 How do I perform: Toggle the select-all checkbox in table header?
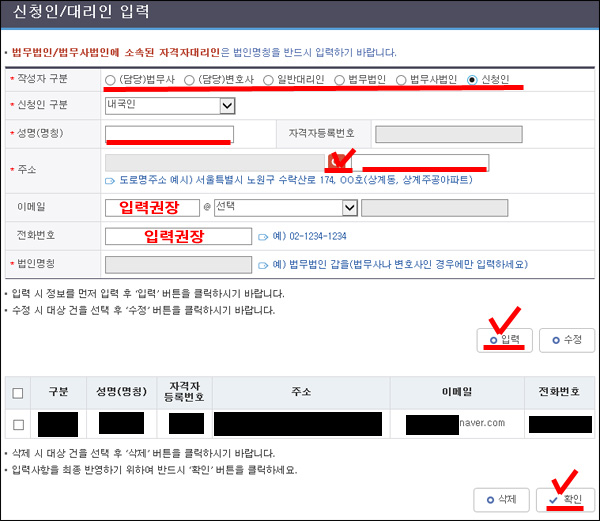pos(18,393)
